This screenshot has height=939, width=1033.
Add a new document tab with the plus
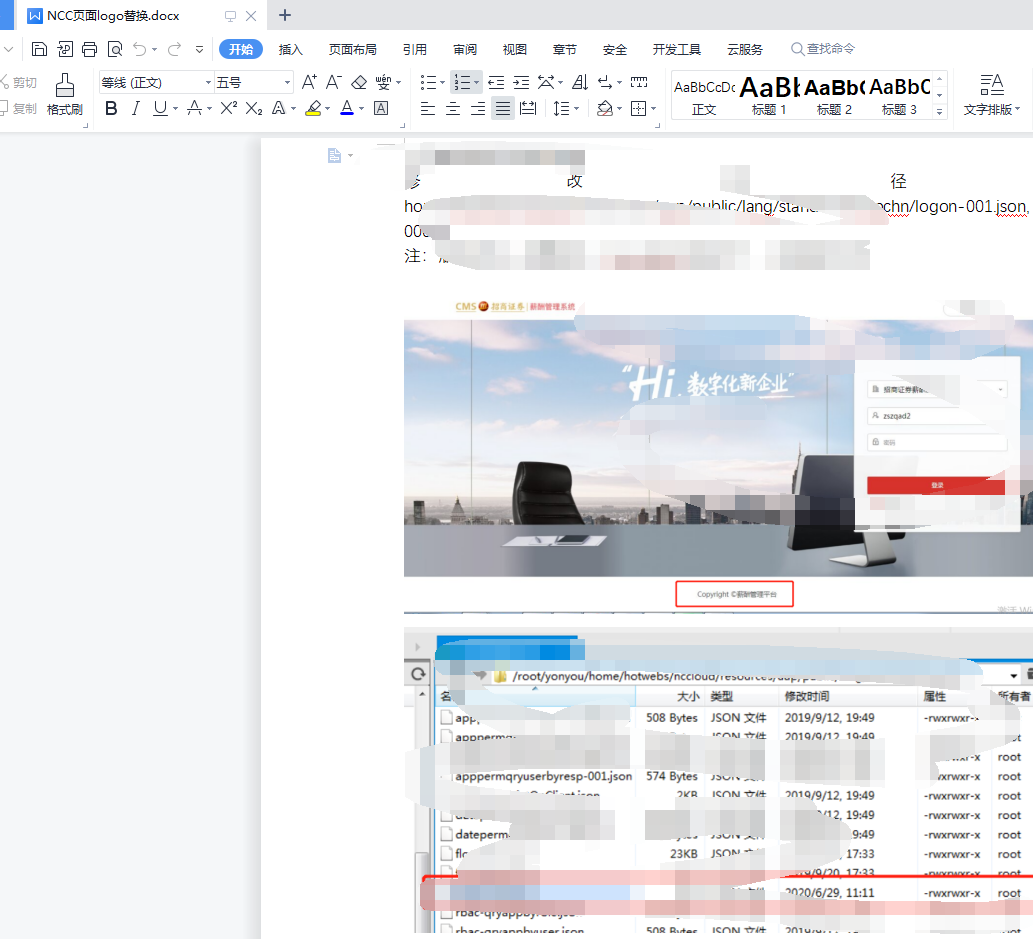click(285, 15)
